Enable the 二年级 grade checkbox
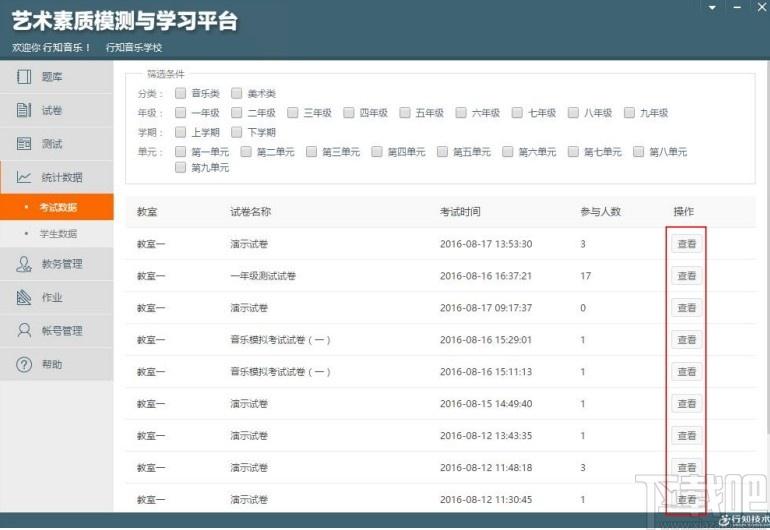 pos(236,112)
